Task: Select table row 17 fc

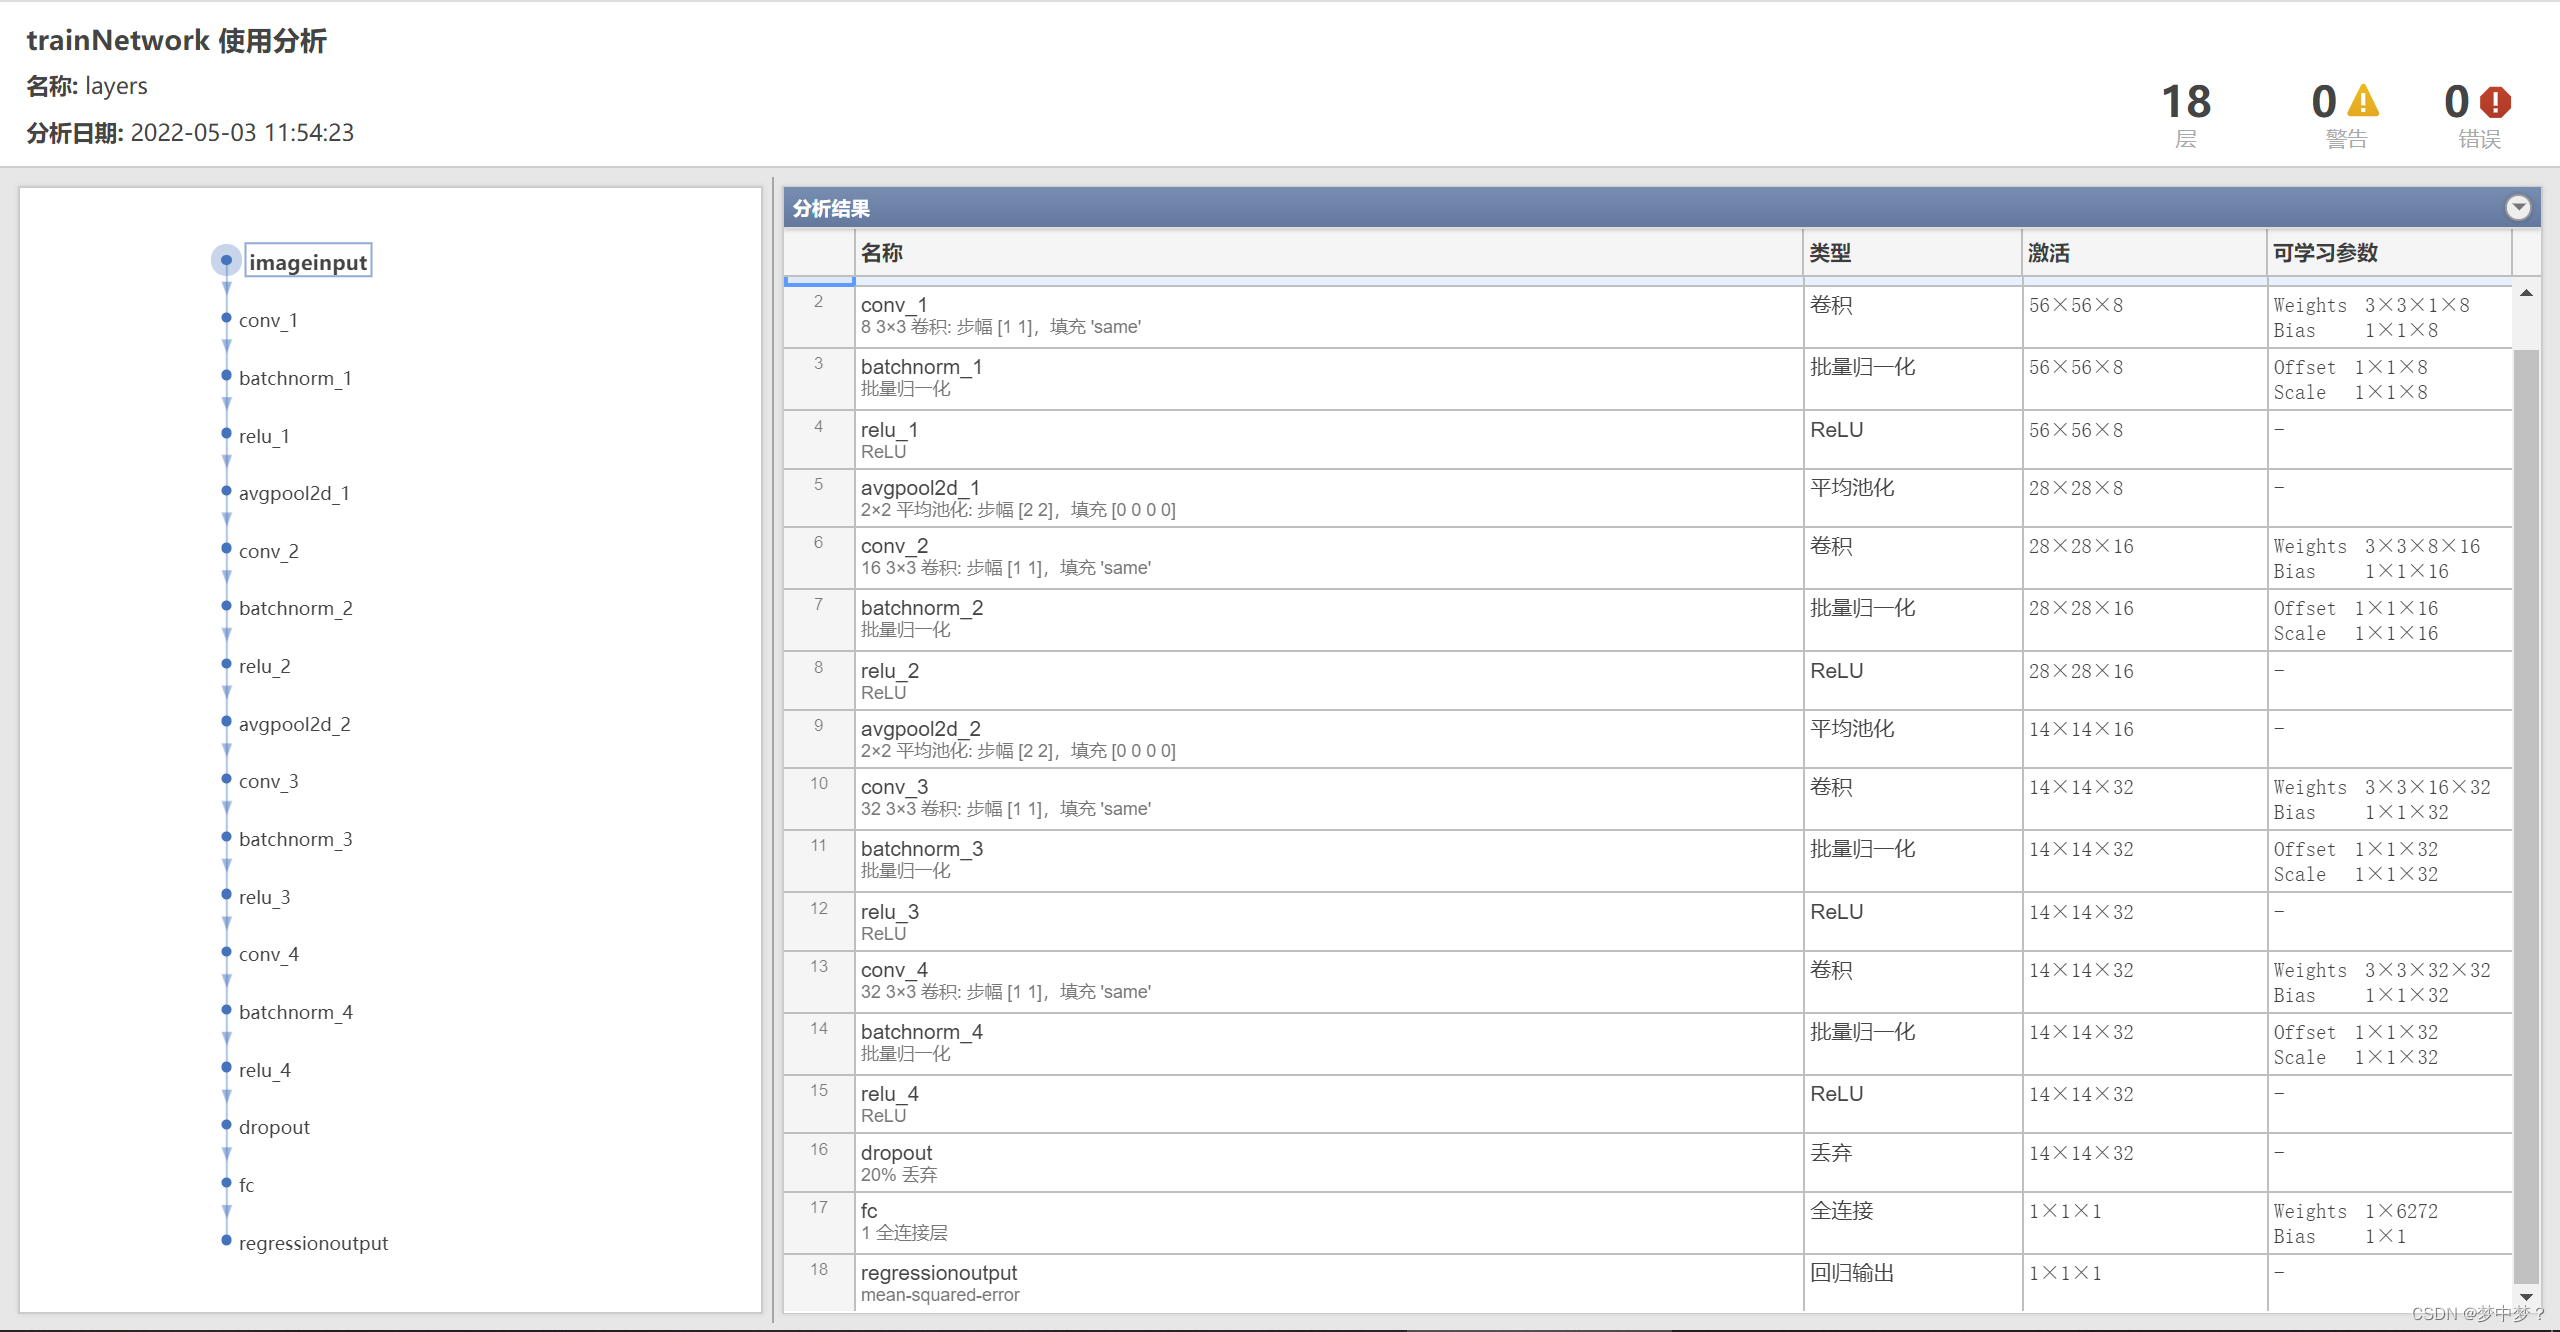Action: [x=1648, y=1223]
